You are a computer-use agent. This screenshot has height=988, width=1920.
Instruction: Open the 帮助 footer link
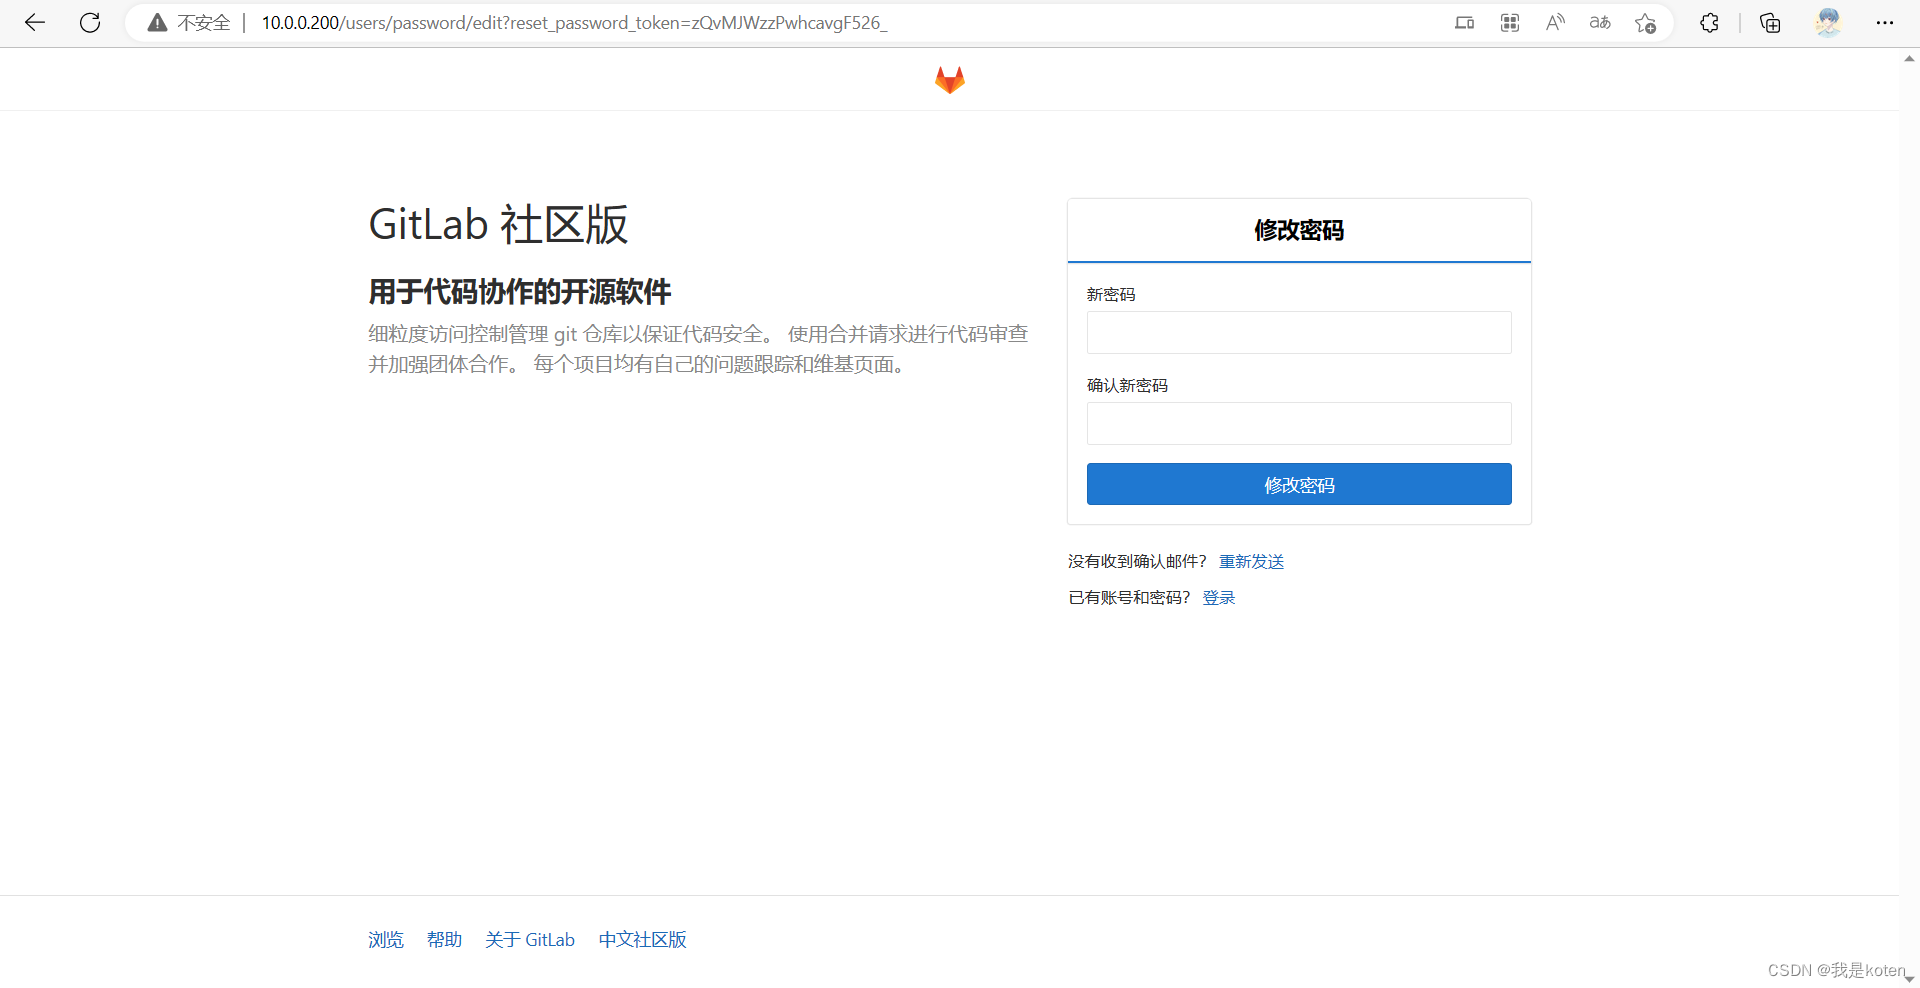444,940
